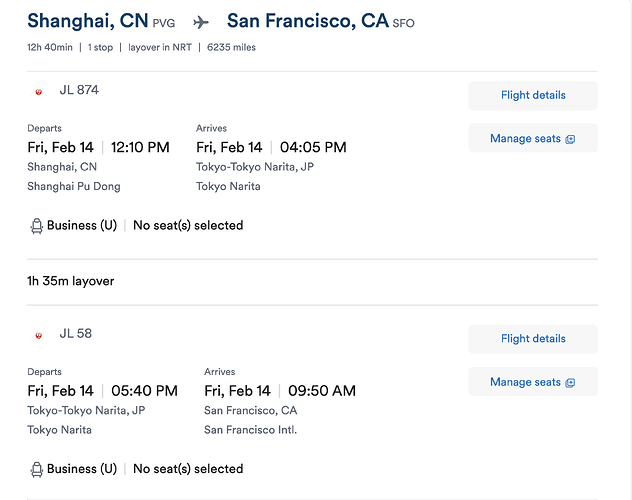Click the 12:10 PM departure time
The height and width of the screenshot is (500, 632).
click(x=140, y=147)
